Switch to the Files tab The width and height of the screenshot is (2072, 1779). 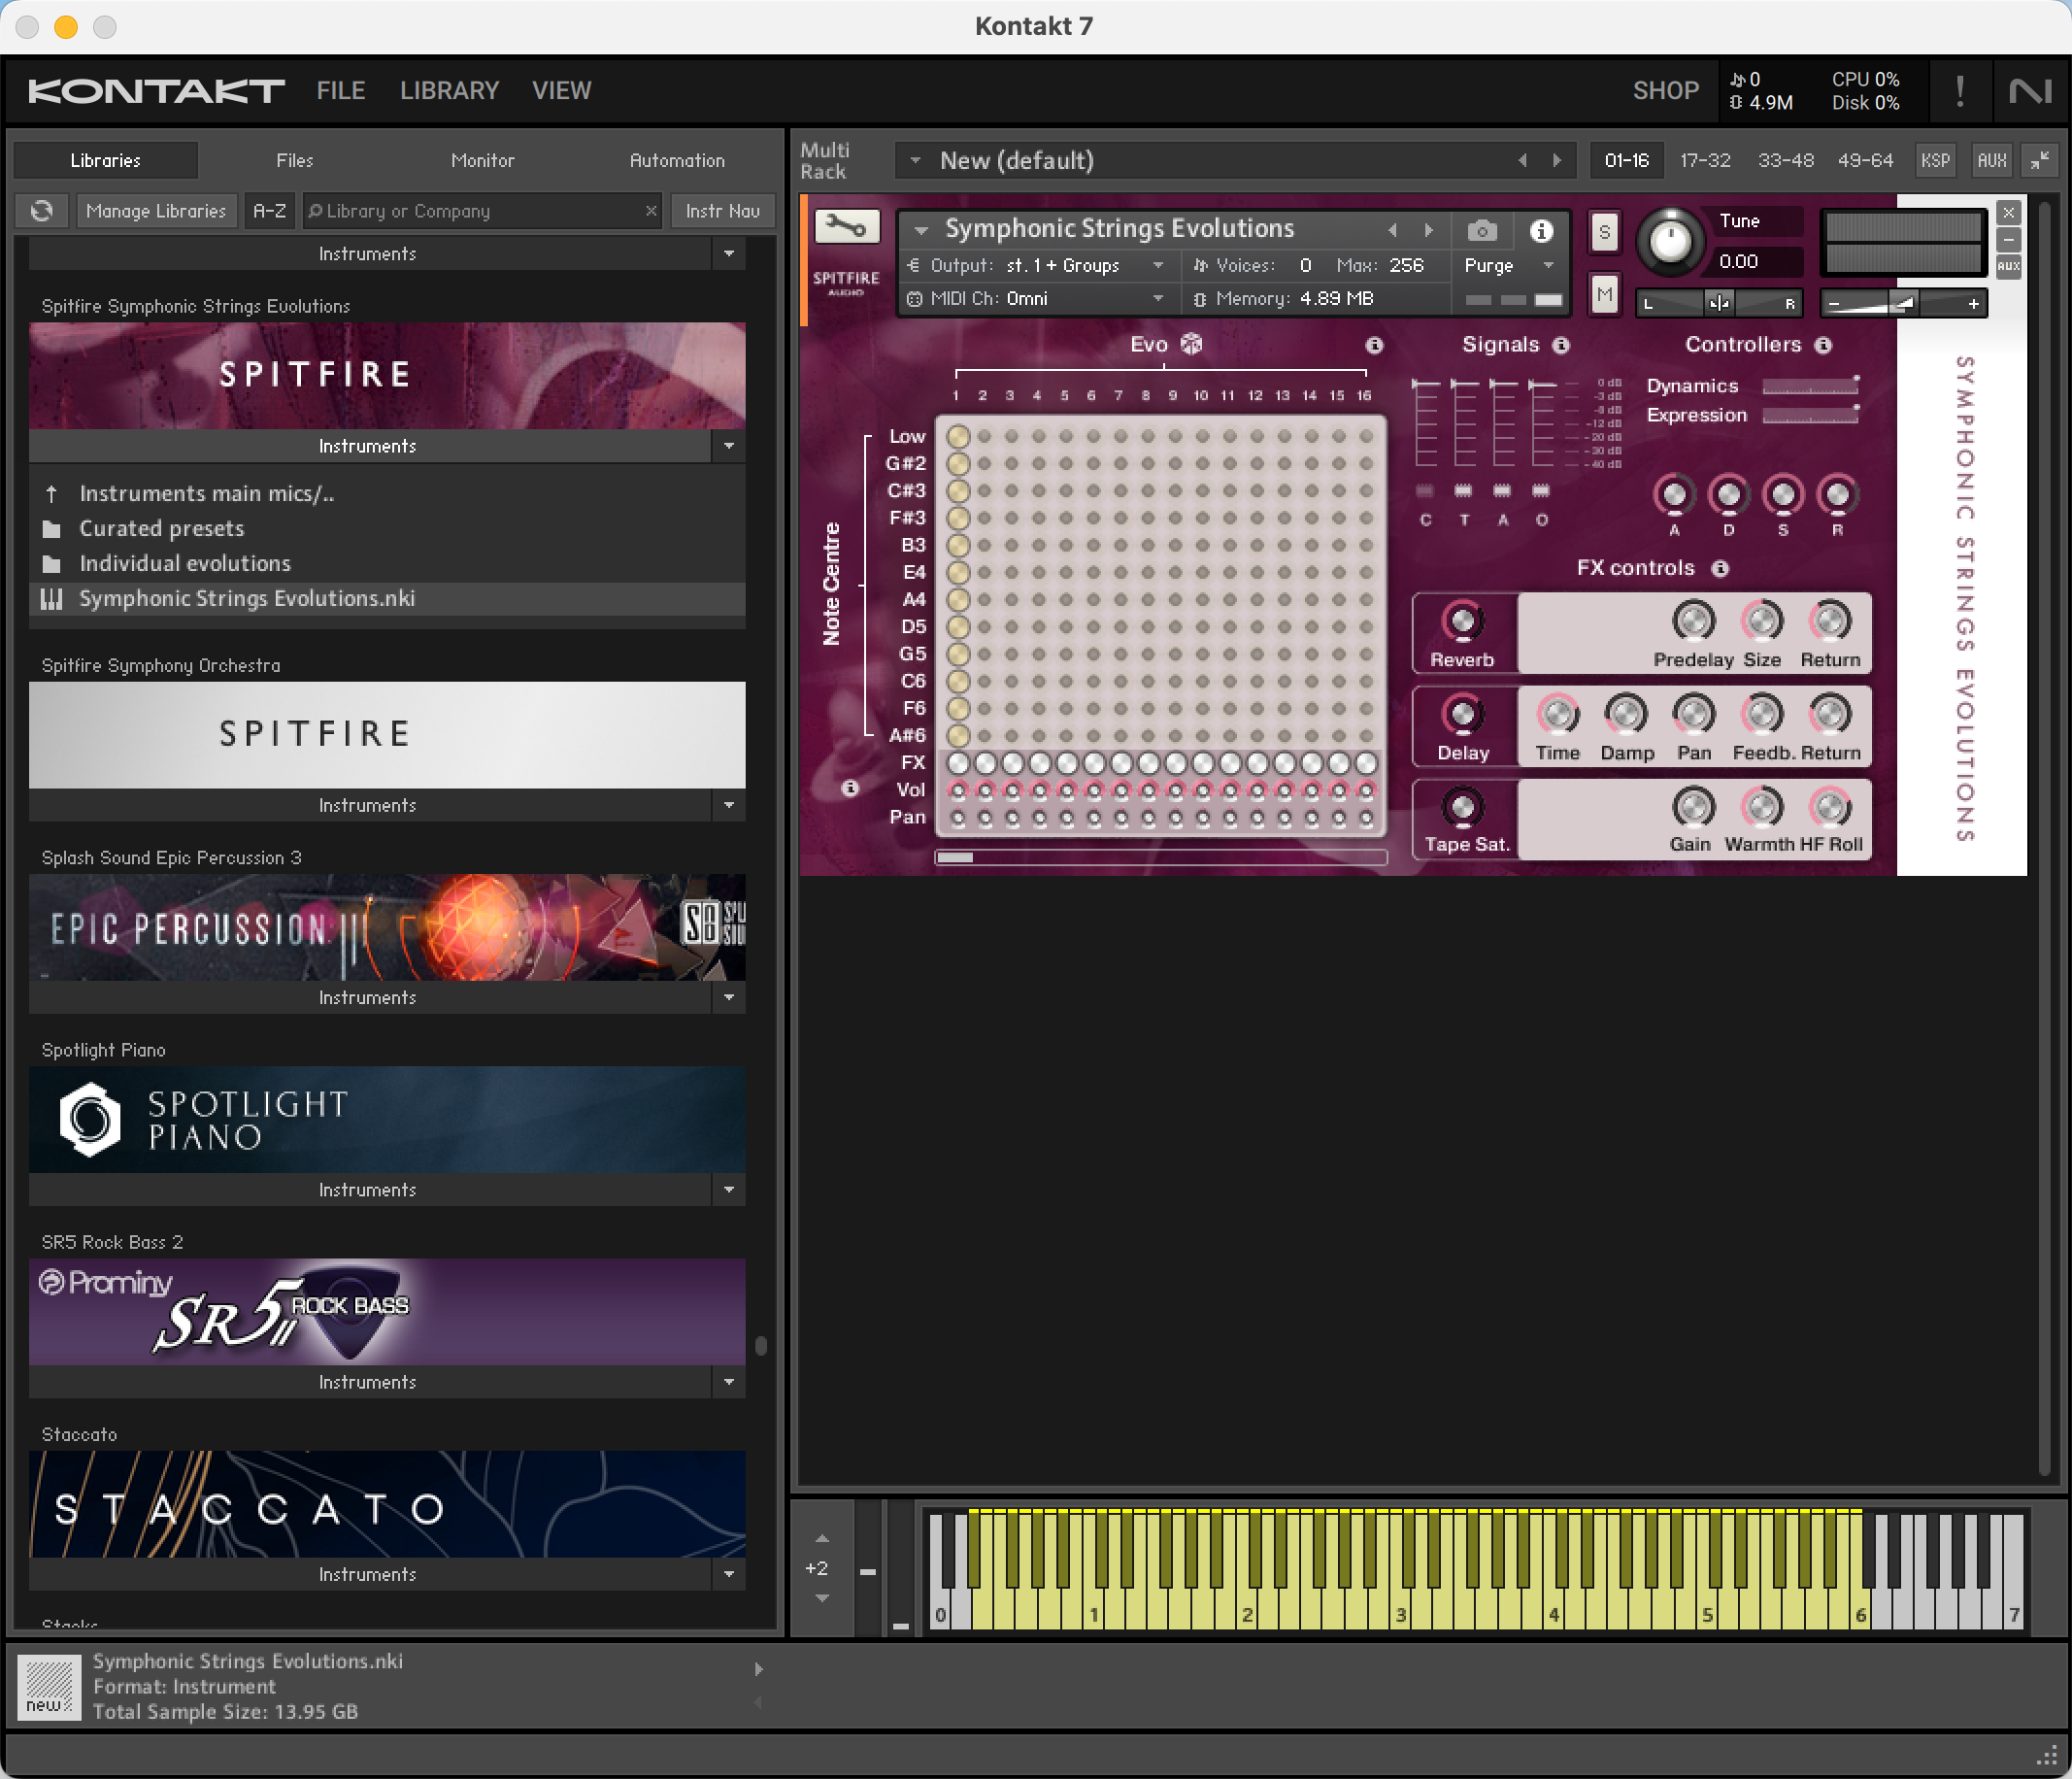(x=294, y=160)
